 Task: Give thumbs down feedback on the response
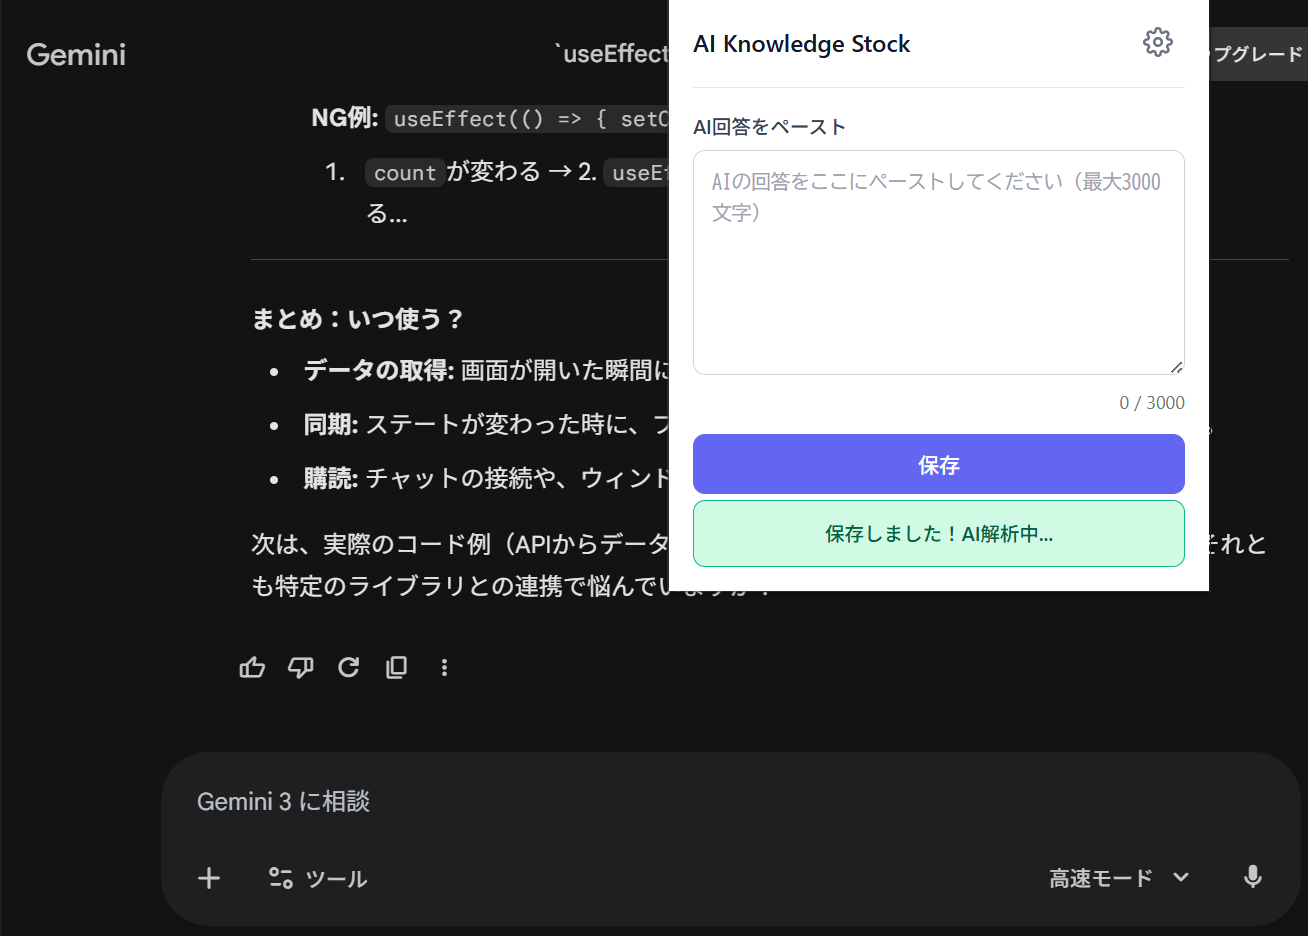click(300, 667)
